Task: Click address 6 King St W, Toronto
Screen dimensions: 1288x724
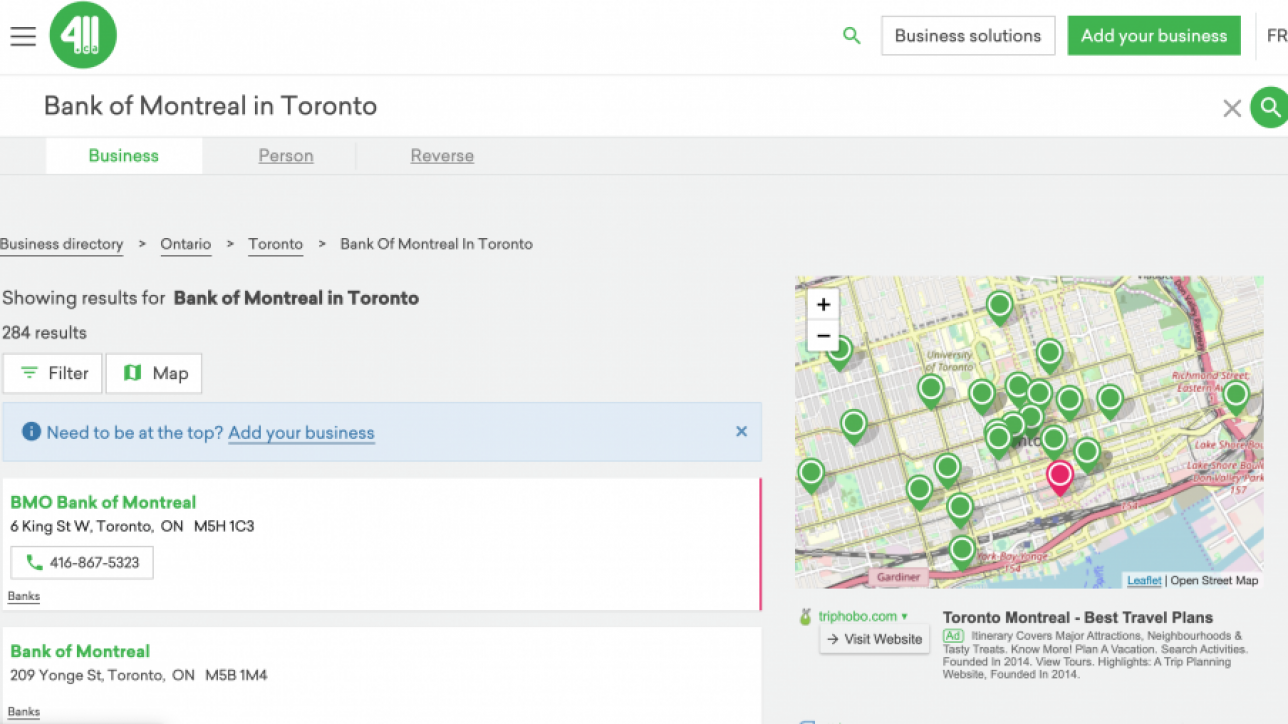Action: coord(132,526)
